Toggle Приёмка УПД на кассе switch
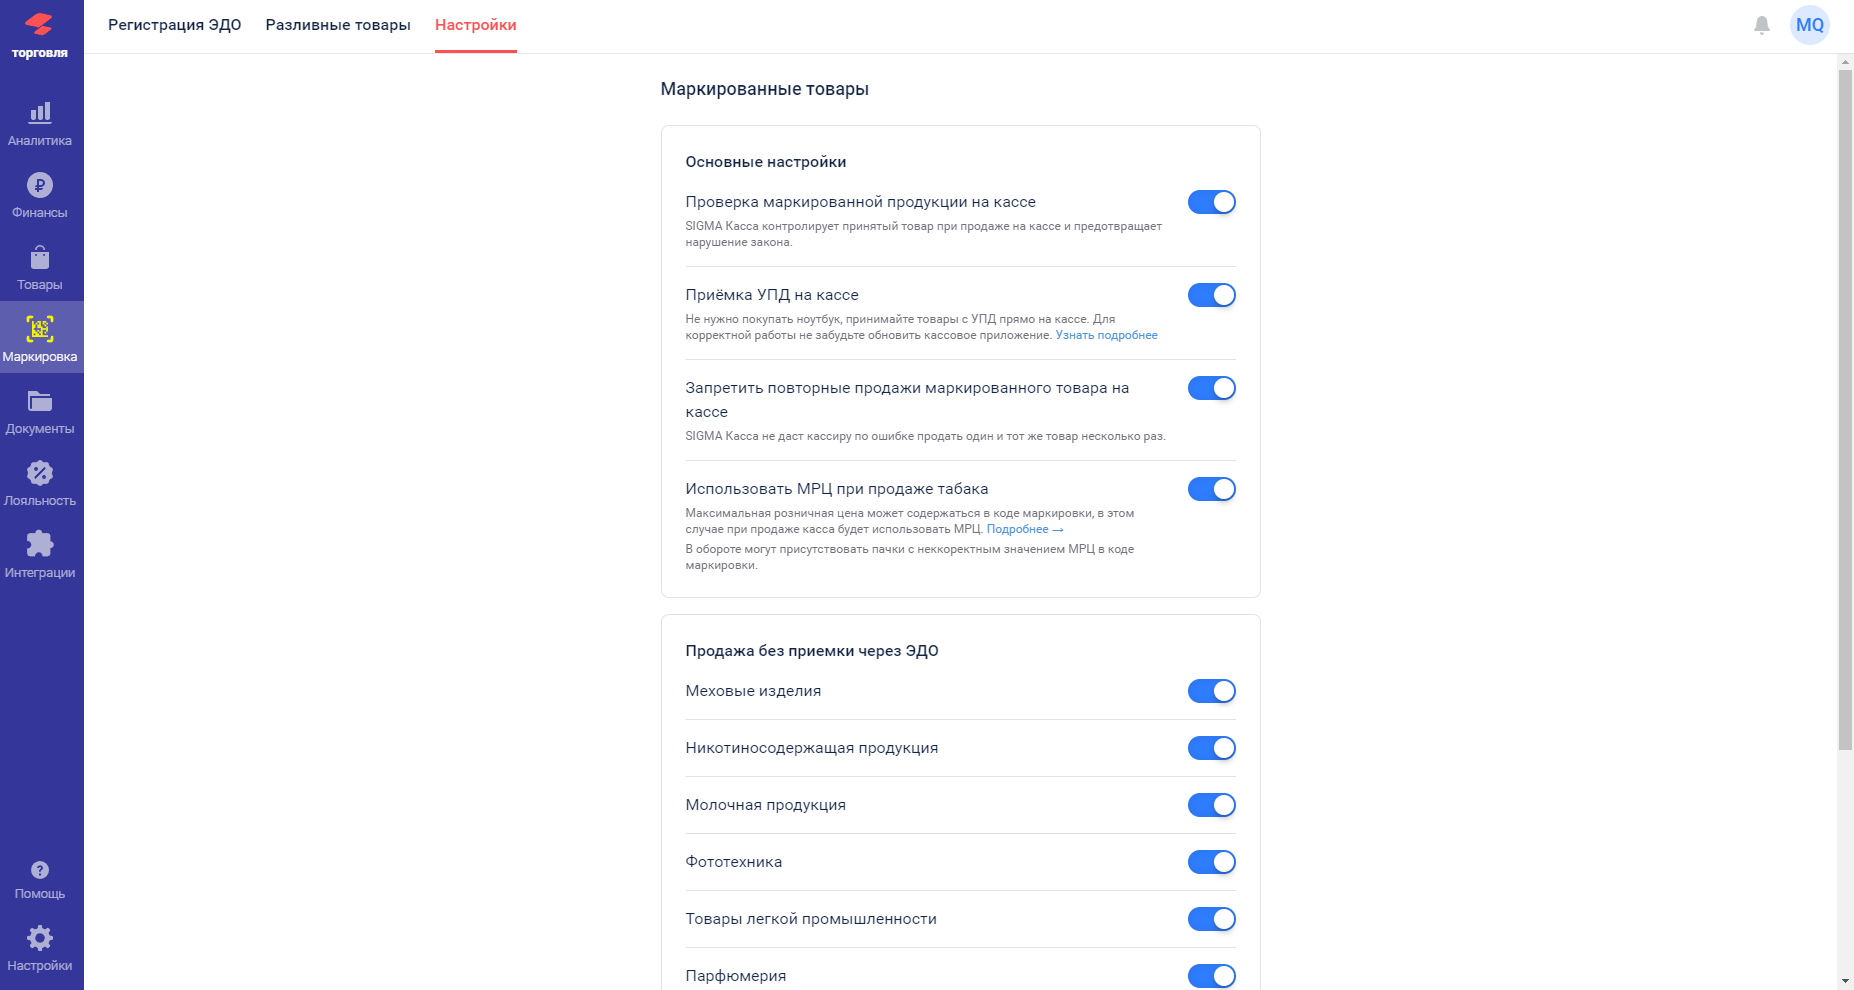This screenshot has height=990, width=1854. (x=1211, y=295)
